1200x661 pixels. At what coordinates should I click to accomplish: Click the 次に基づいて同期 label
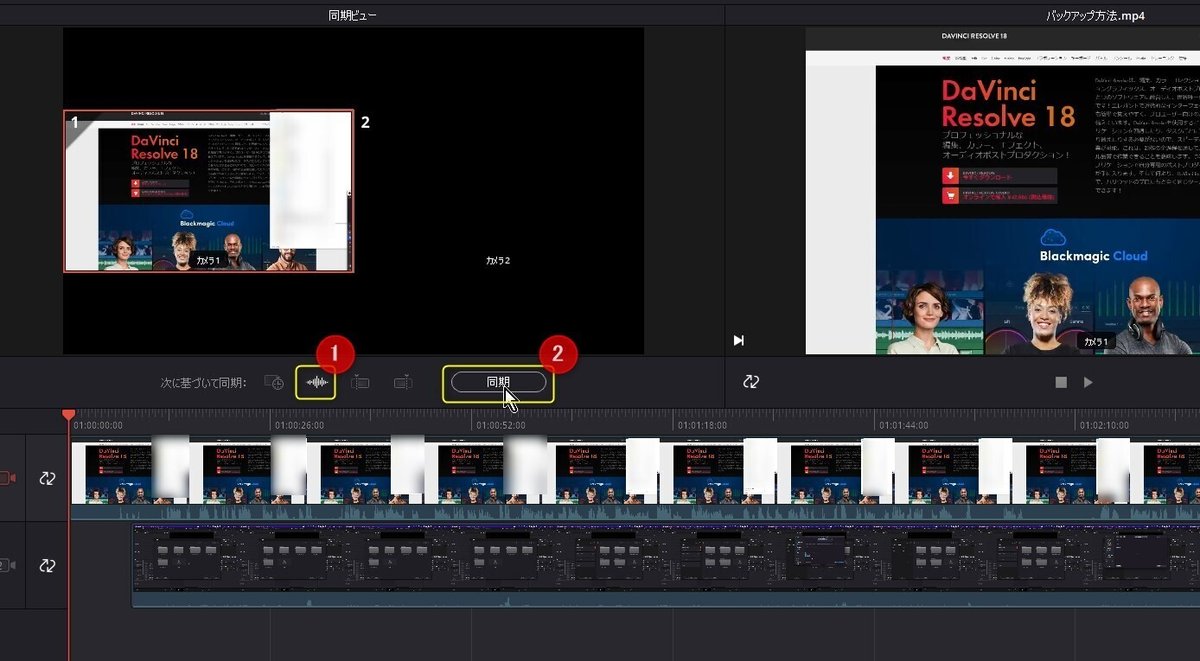pos(203,383)
